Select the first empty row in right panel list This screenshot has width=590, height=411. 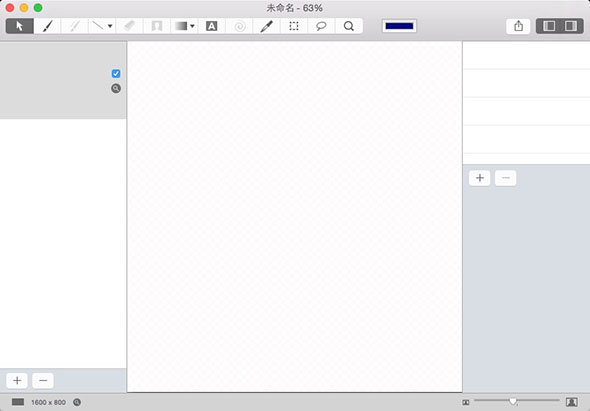(526, 55)
